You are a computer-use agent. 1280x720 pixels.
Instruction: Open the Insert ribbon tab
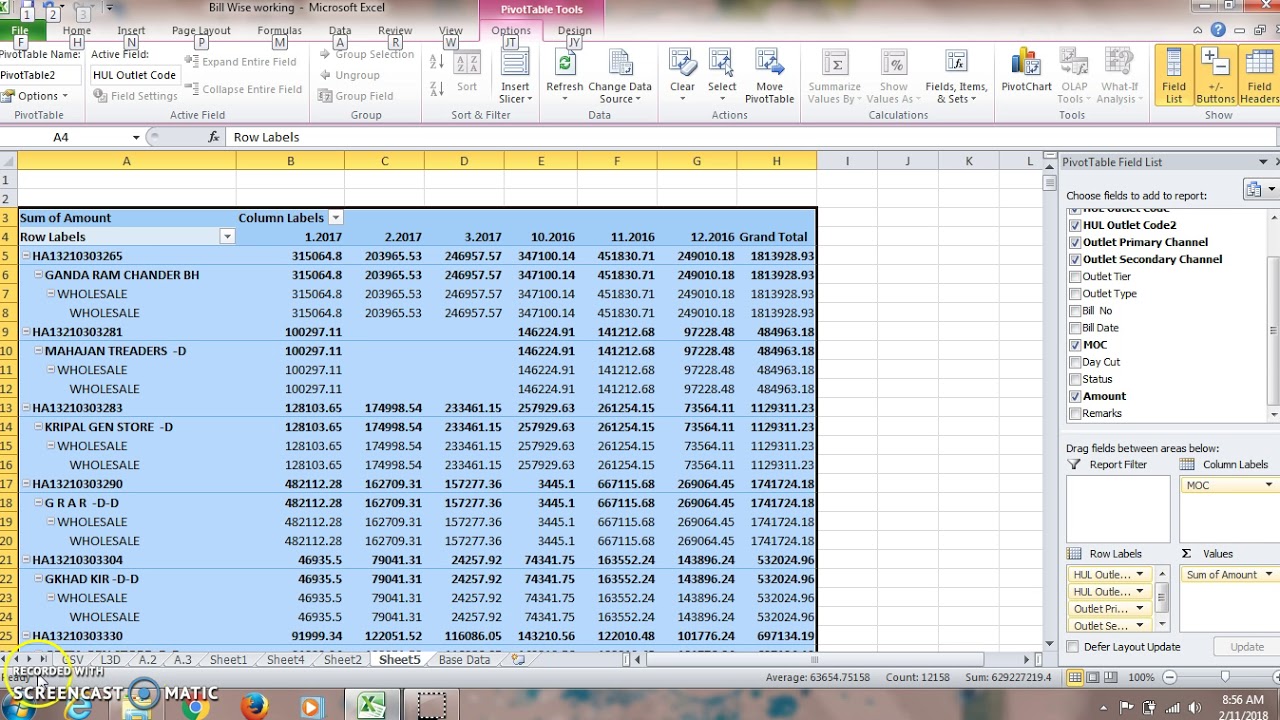131,31
